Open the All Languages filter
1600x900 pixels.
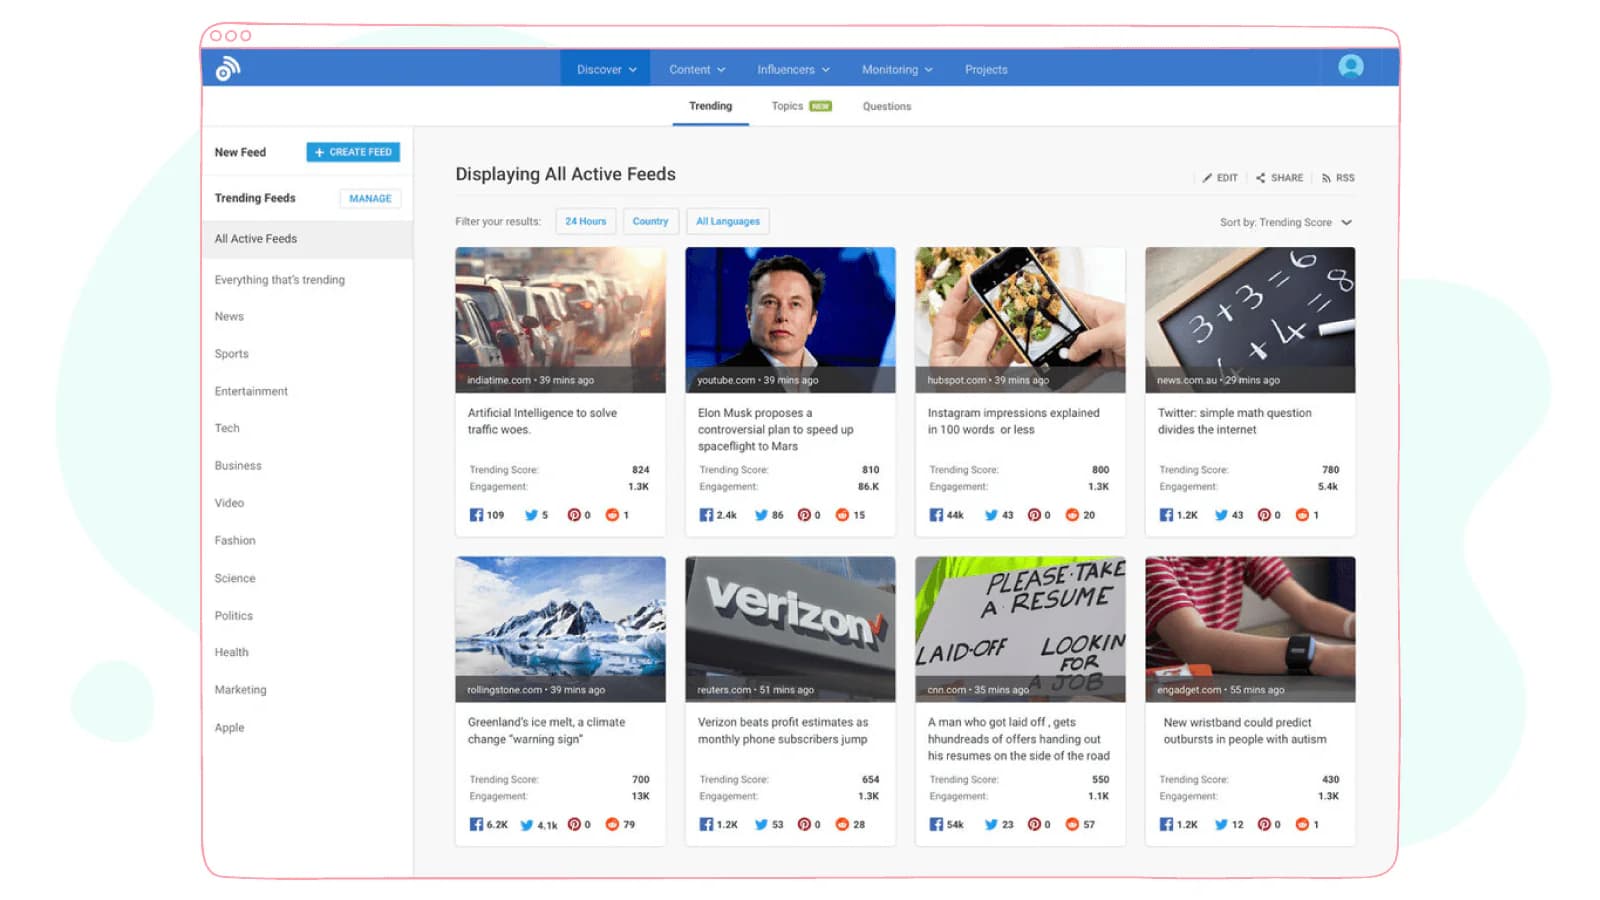[728, 222]
